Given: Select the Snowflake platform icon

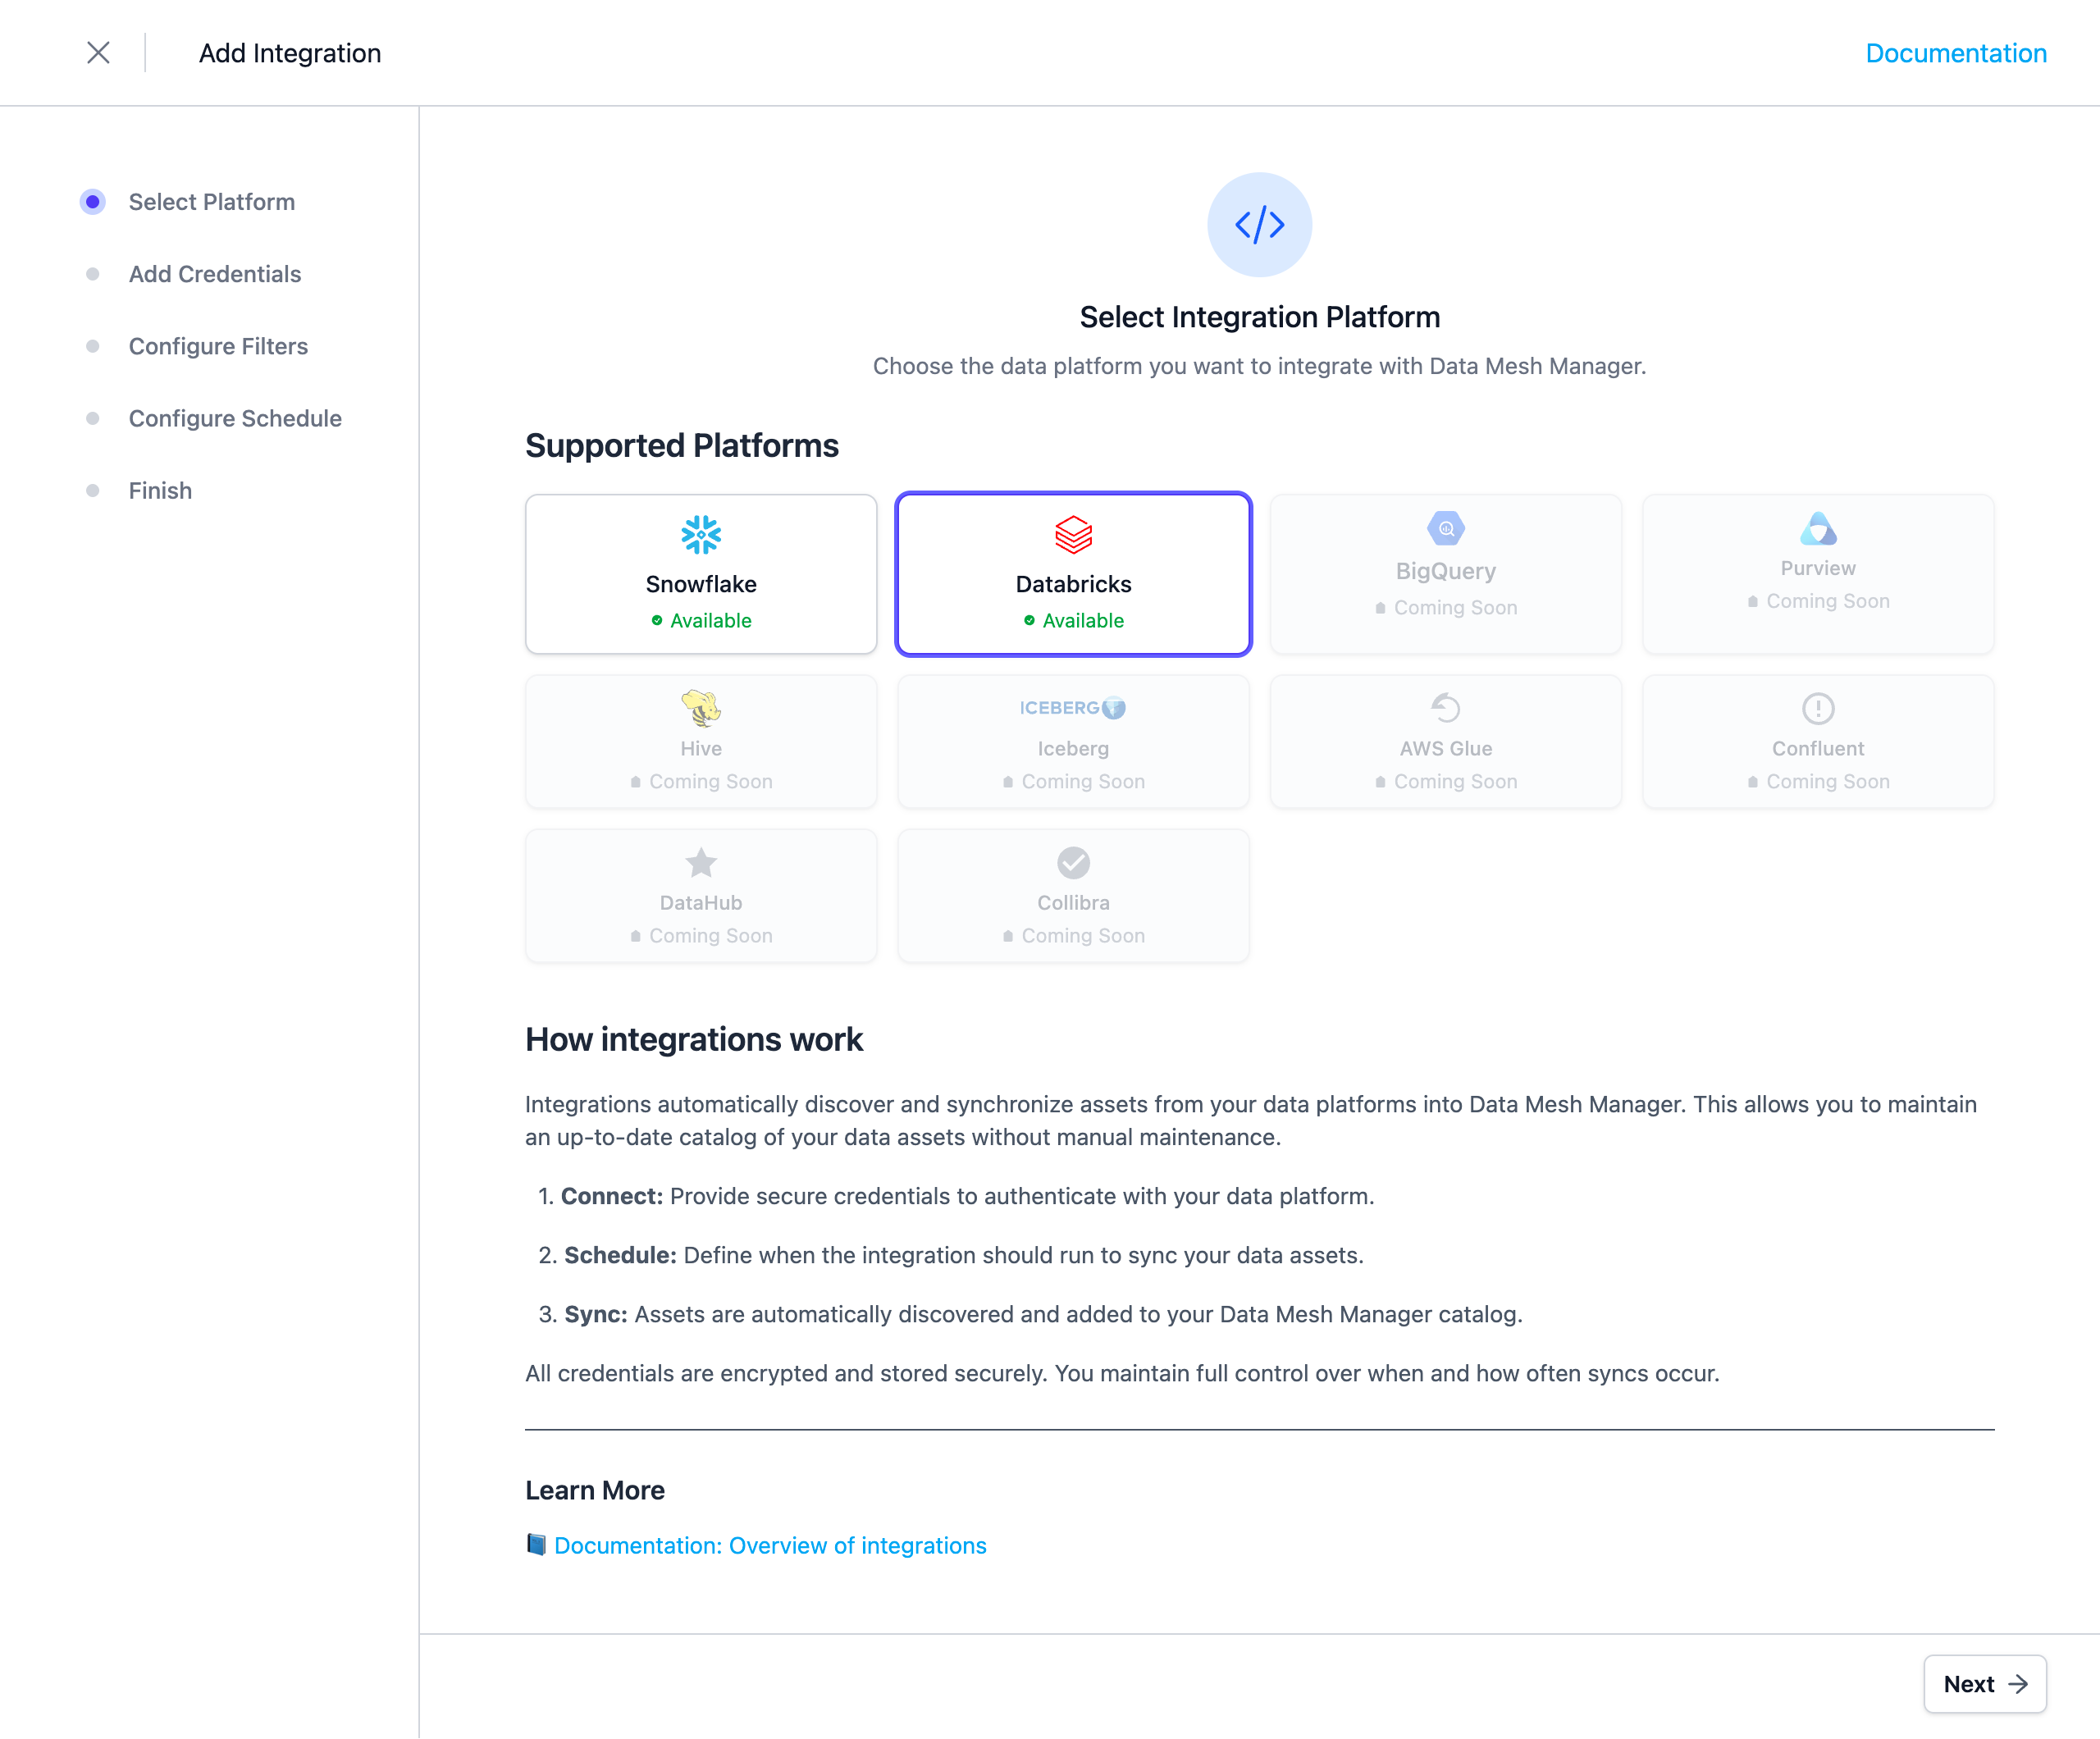Looking at the screenshot, I should [700, 535].
